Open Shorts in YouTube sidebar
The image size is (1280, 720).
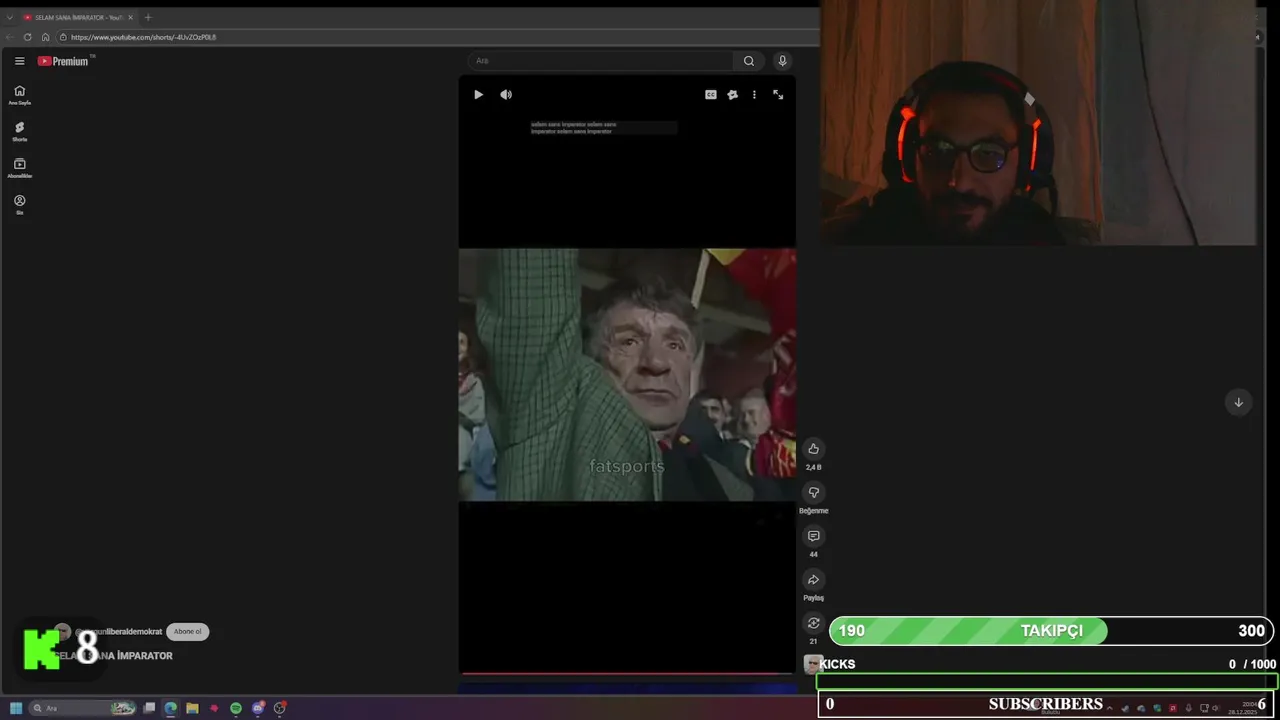(19, 131)
